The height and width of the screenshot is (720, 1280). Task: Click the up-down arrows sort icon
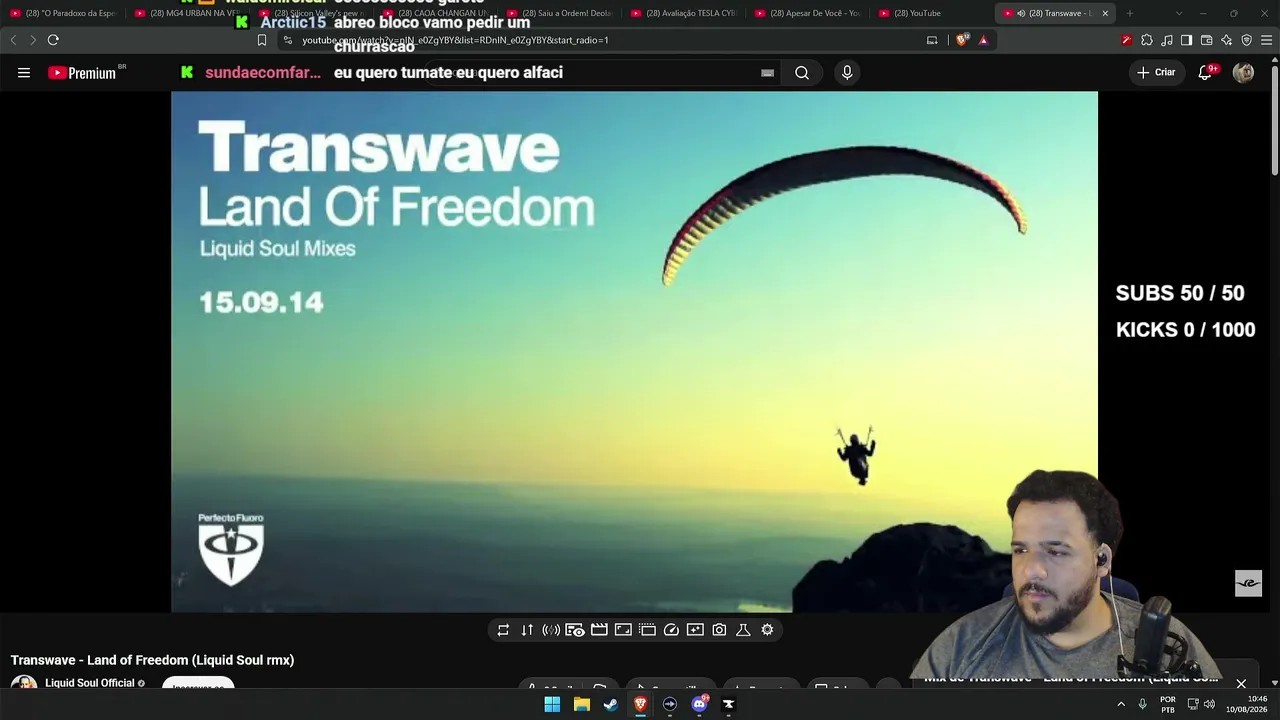click(527, 630)
